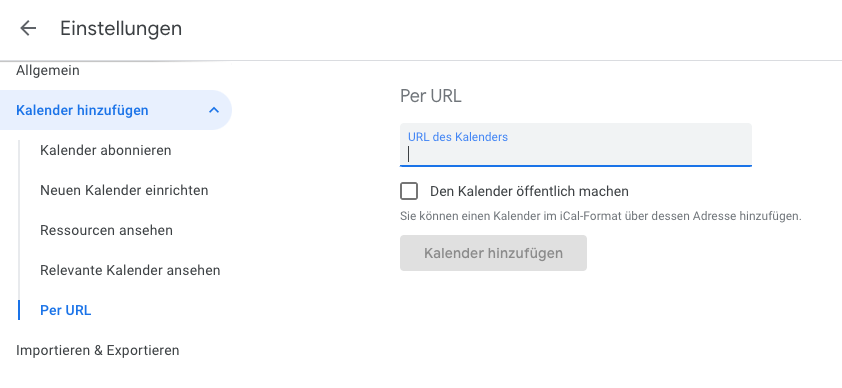Image resolution: width=842 pixels, height=388 pixels.
Task: Open Kalender abonnieren in the sidebar
Action: tap(106, 150)
